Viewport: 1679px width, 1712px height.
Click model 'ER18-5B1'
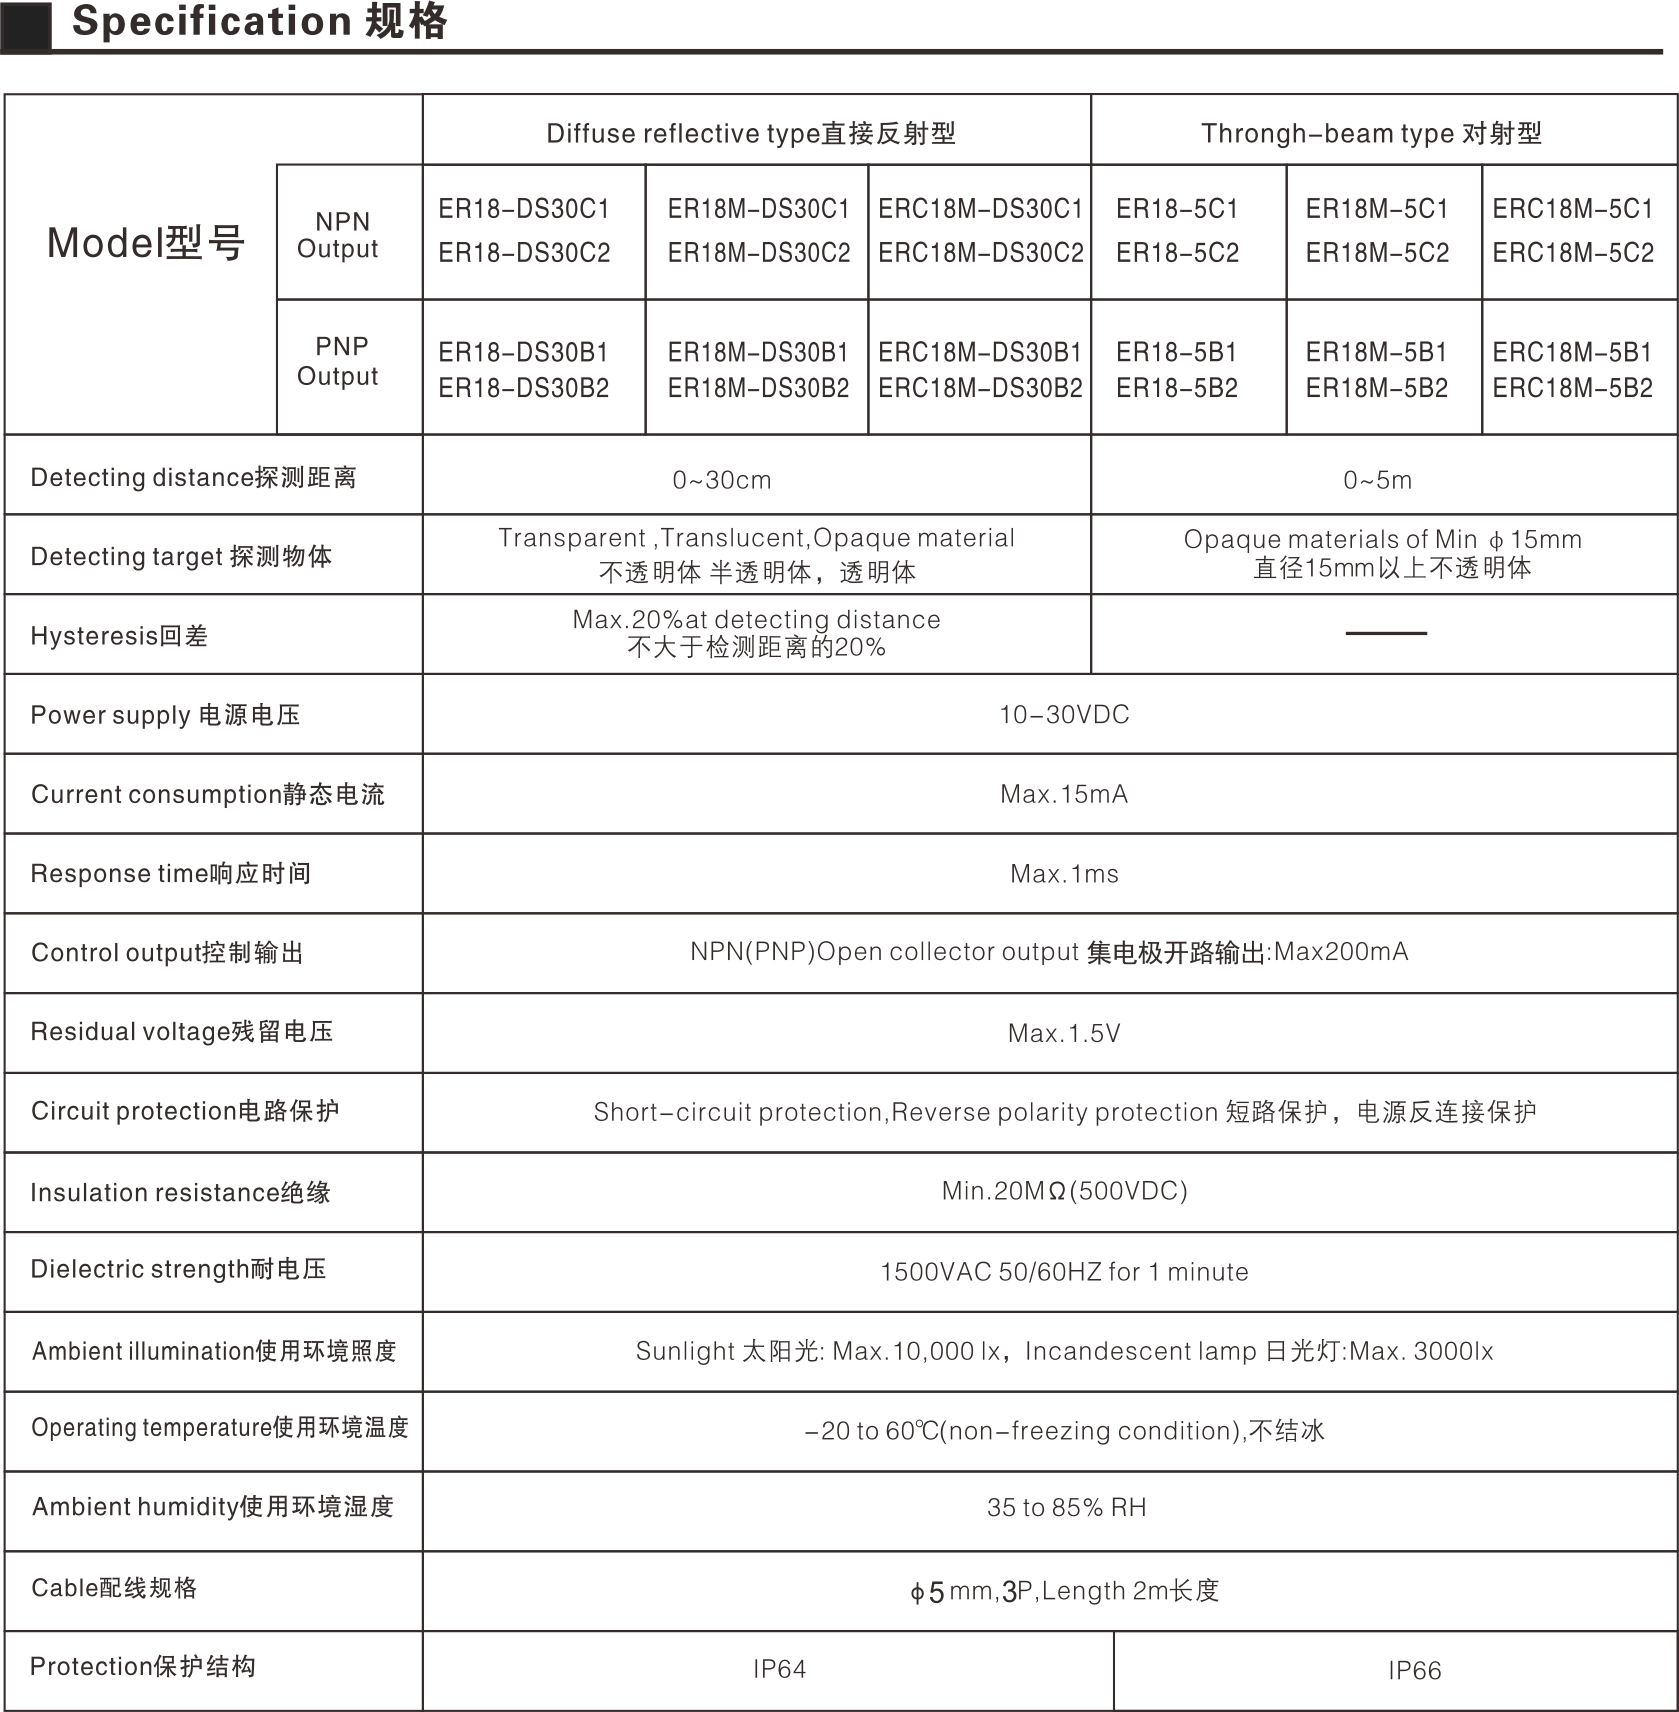point(1177,353)
